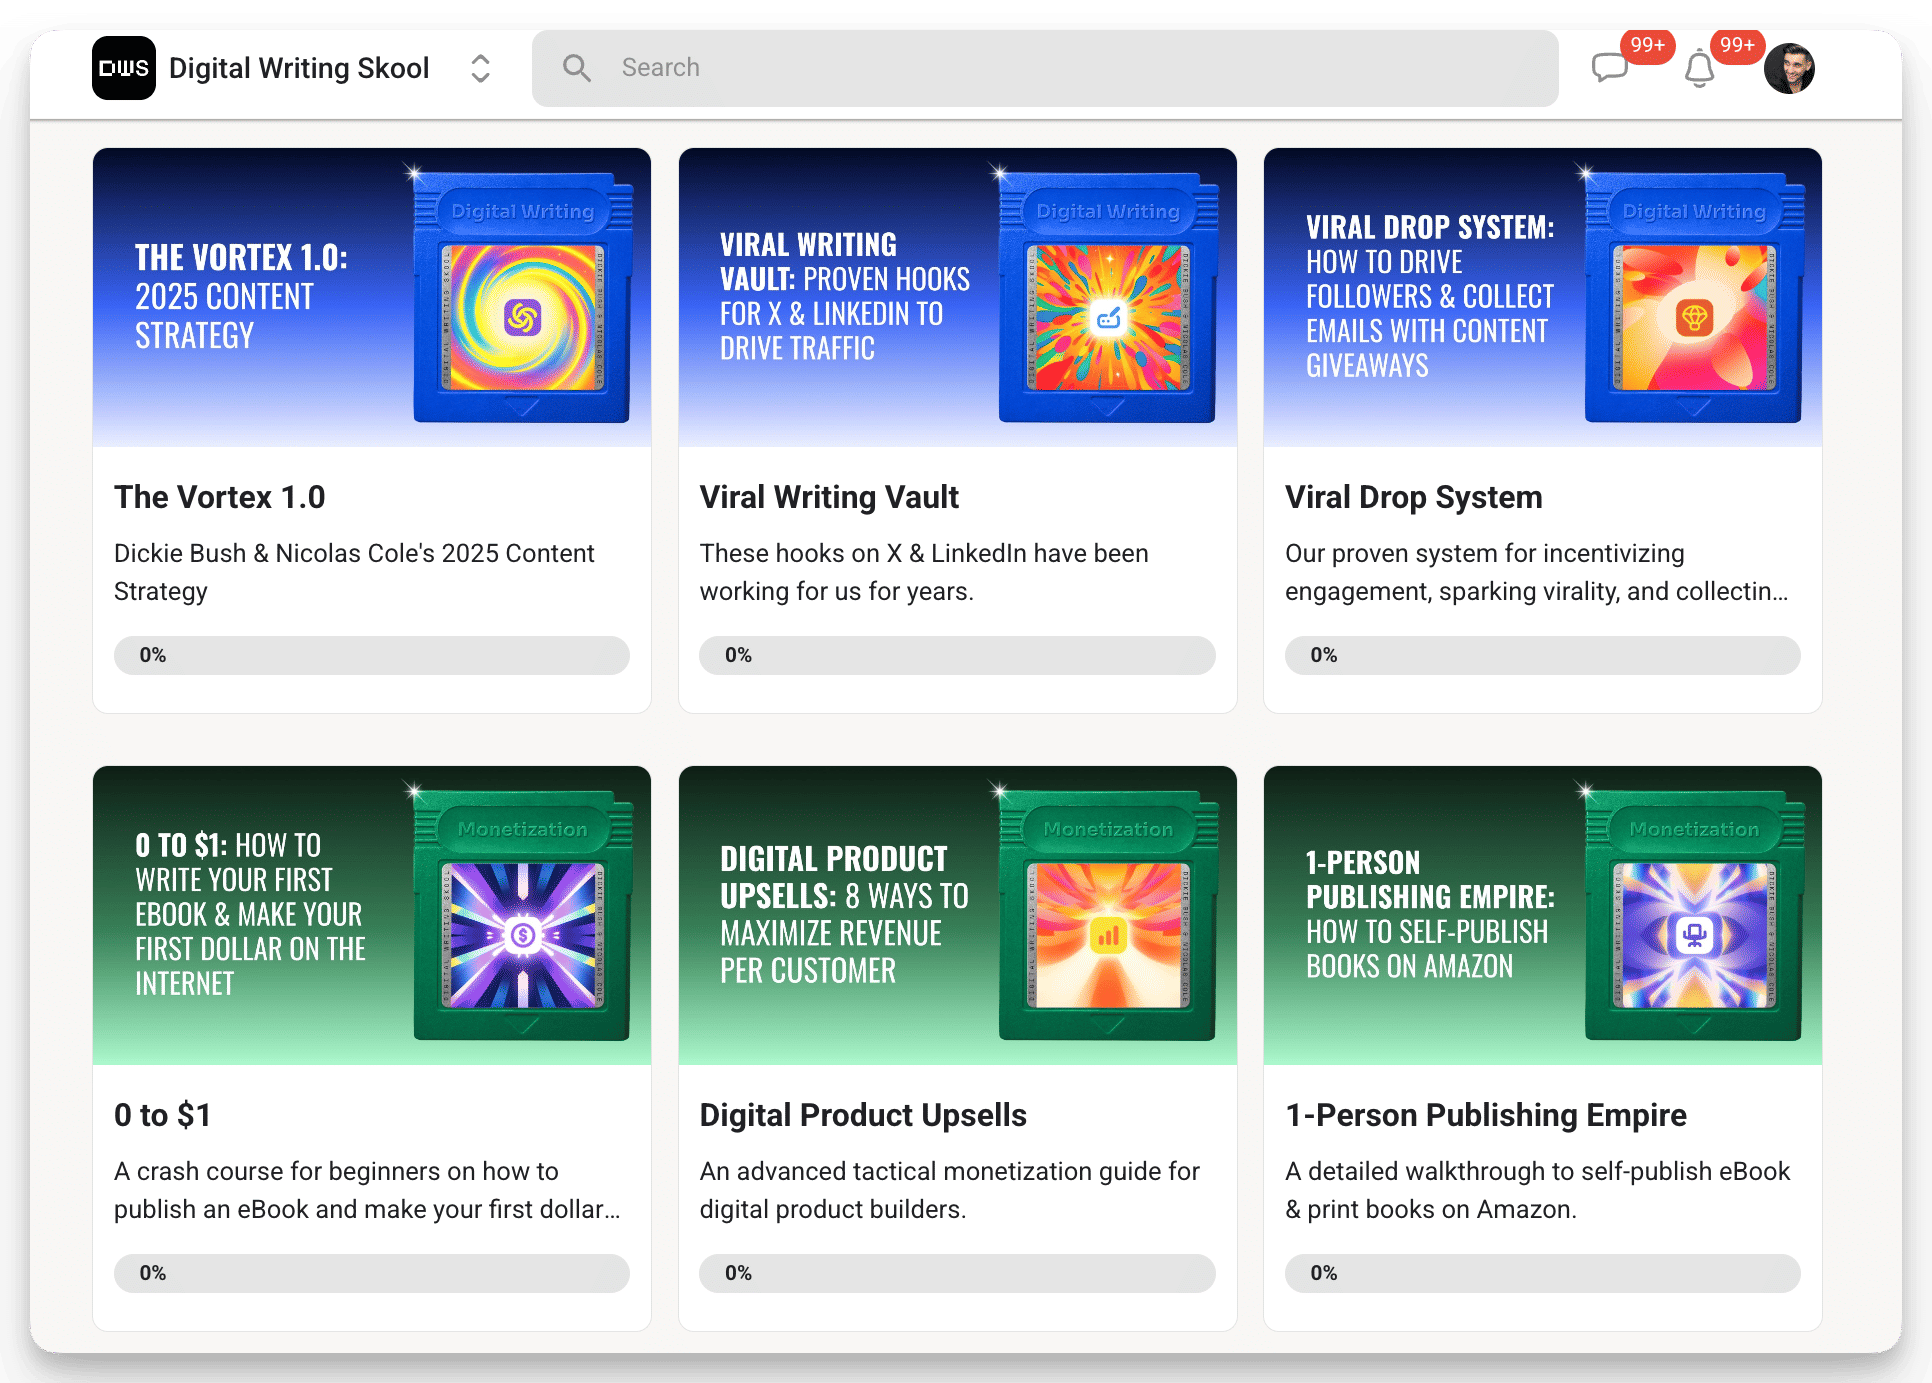Click the purple icon on Publishing Empire cartridge

click(1694, 936)
